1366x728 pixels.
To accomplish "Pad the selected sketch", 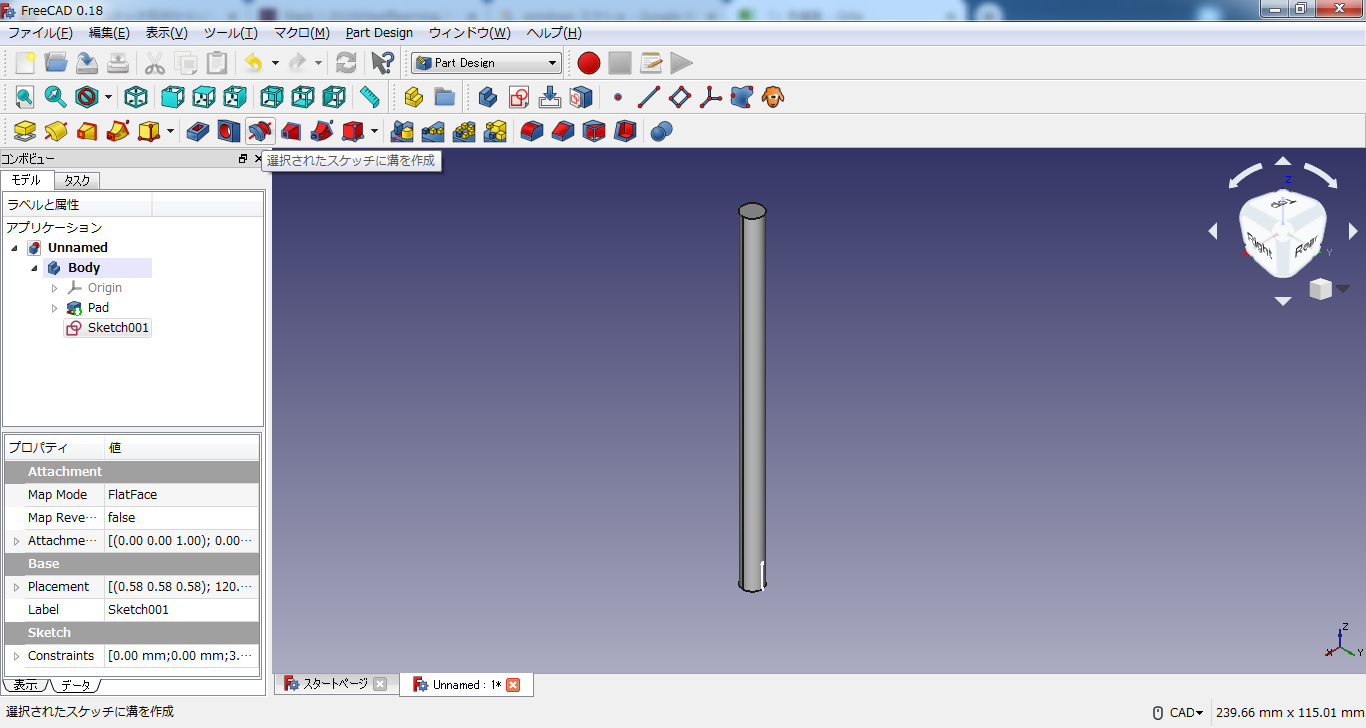I will pyautogui.click(x=25, y=131).
